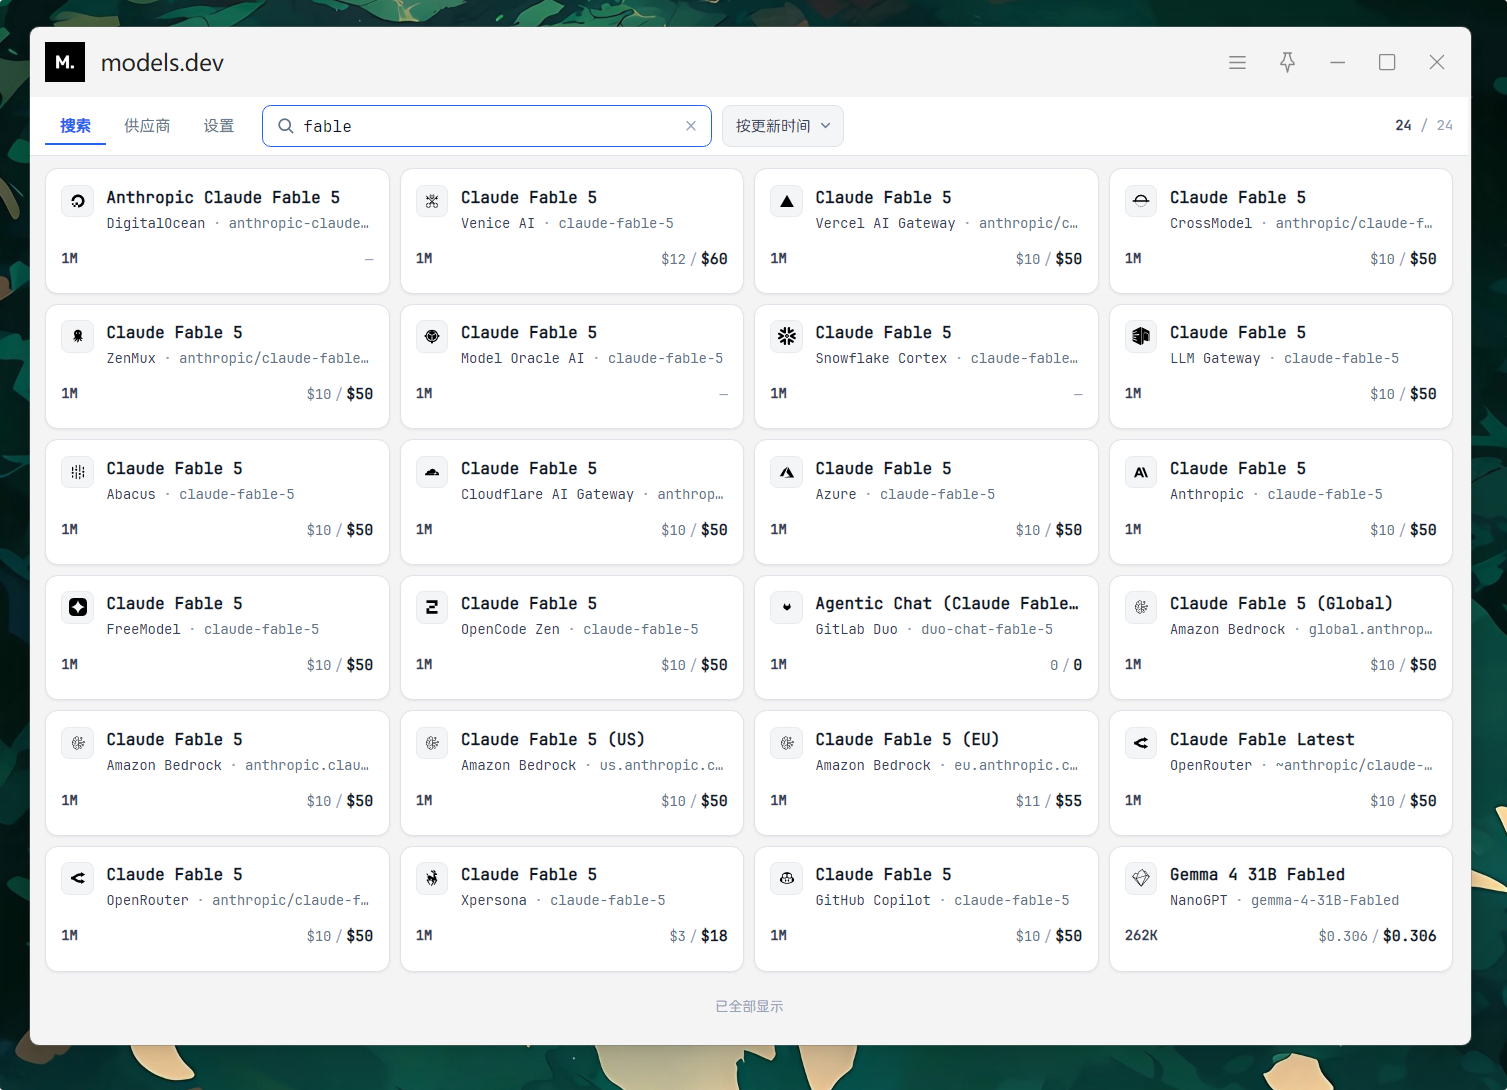Viewport: 1507px width, 1090px height.
Task: Click the LLM Gateway provider name
Action: [1215, 358]
